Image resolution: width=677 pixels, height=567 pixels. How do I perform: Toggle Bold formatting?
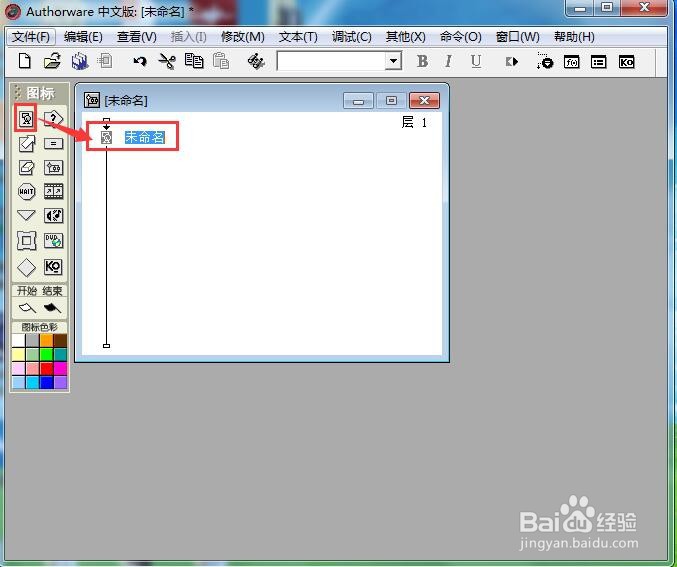(x=423, y=61)
